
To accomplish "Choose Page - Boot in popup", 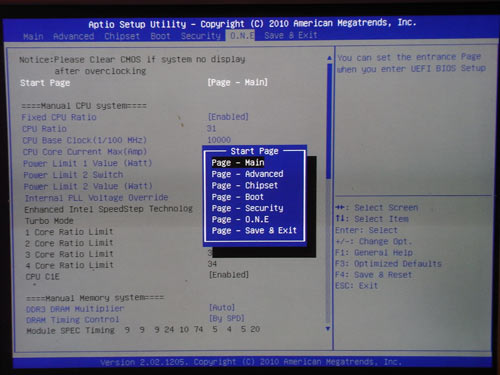I will [238, 197].
